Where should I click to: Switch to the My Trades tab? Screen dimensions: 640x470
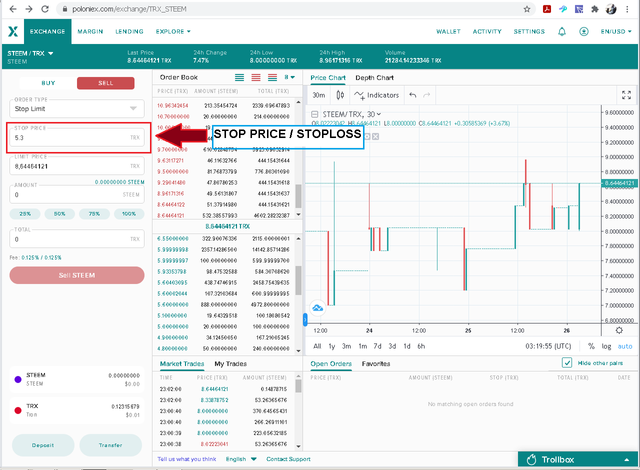(231, 364)
